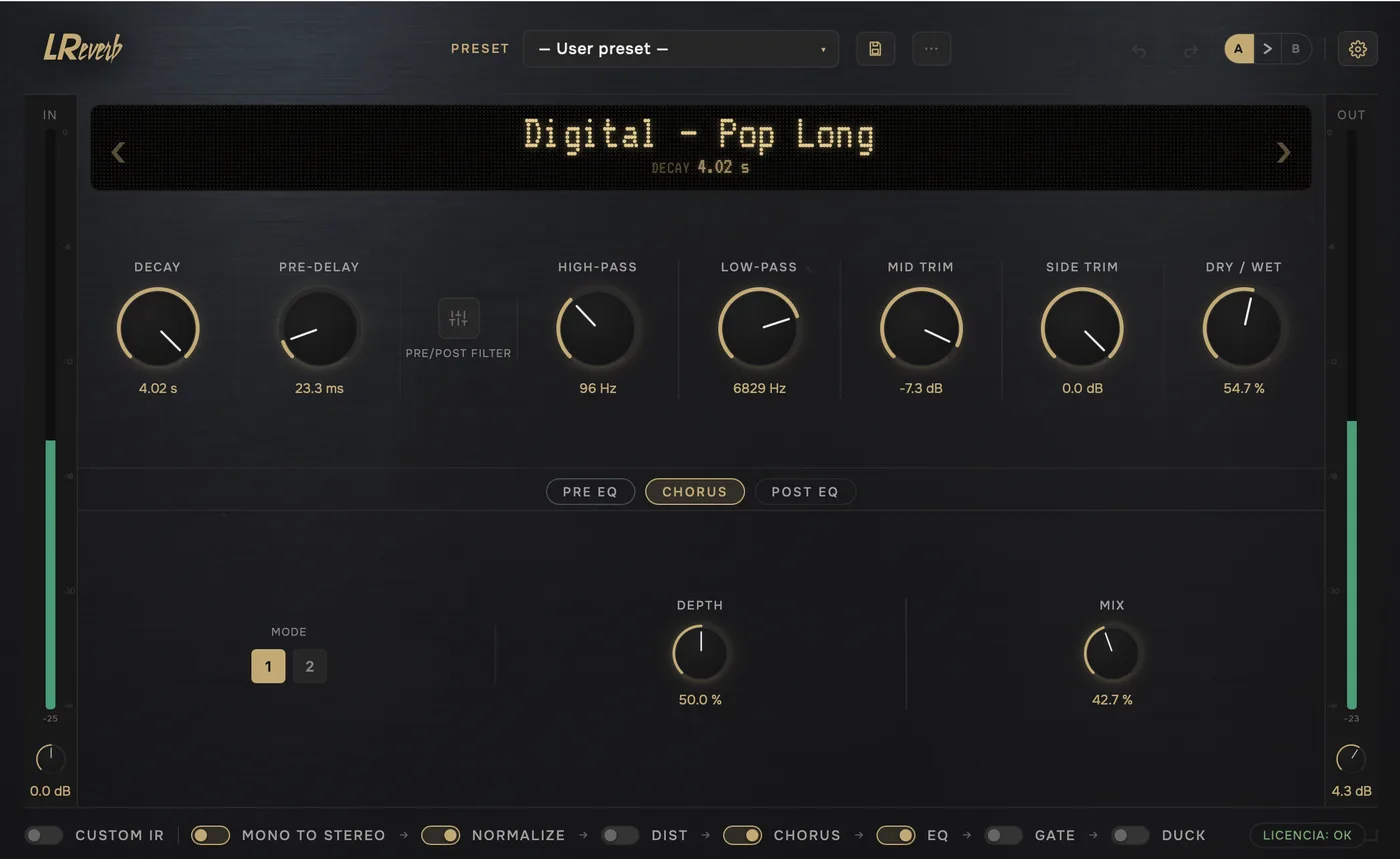Open settings with the gear icon

(x=1357, y=49)
